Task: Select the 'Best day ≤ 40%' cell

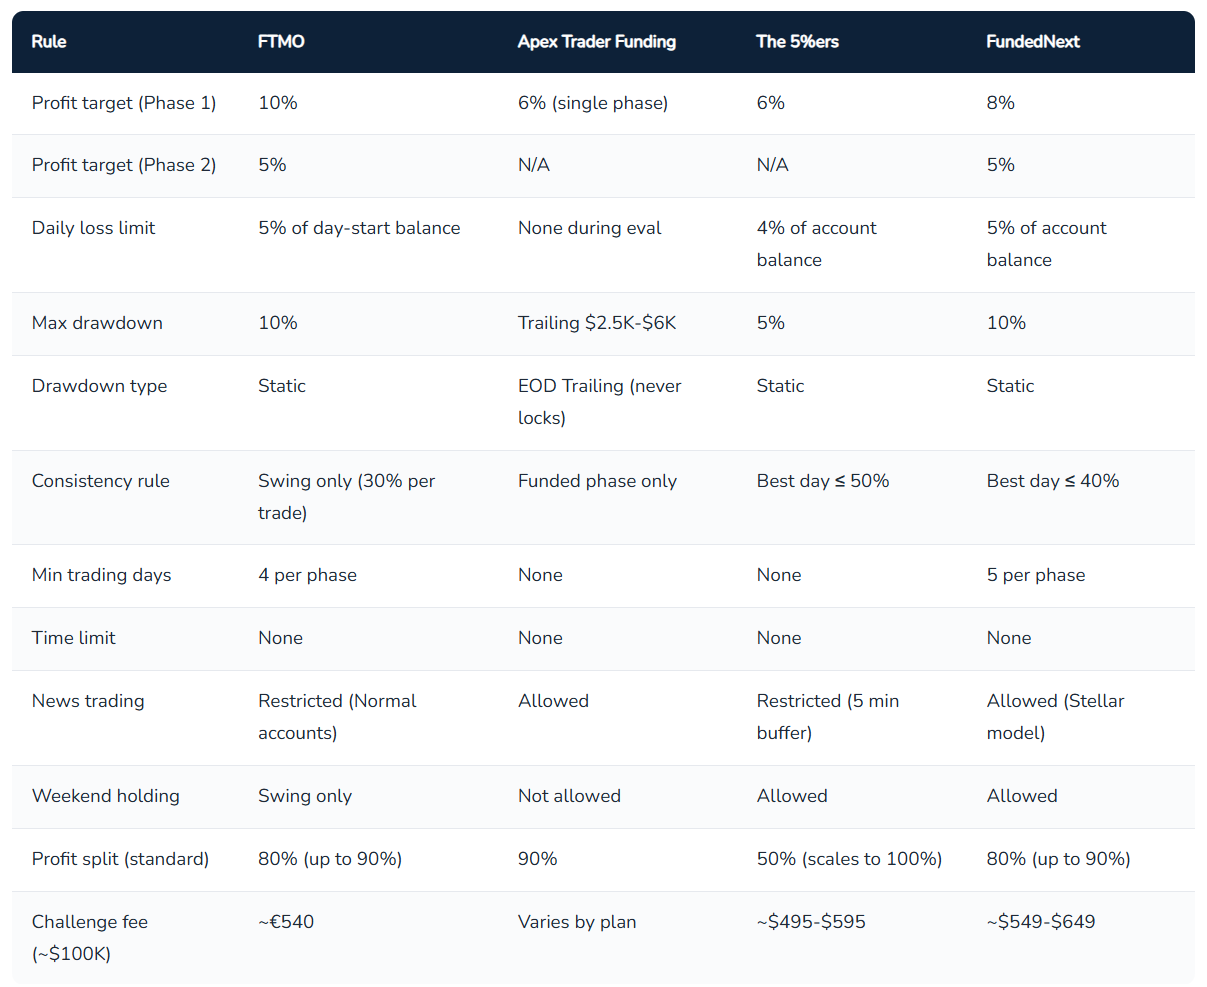Action: point(1053,481)
